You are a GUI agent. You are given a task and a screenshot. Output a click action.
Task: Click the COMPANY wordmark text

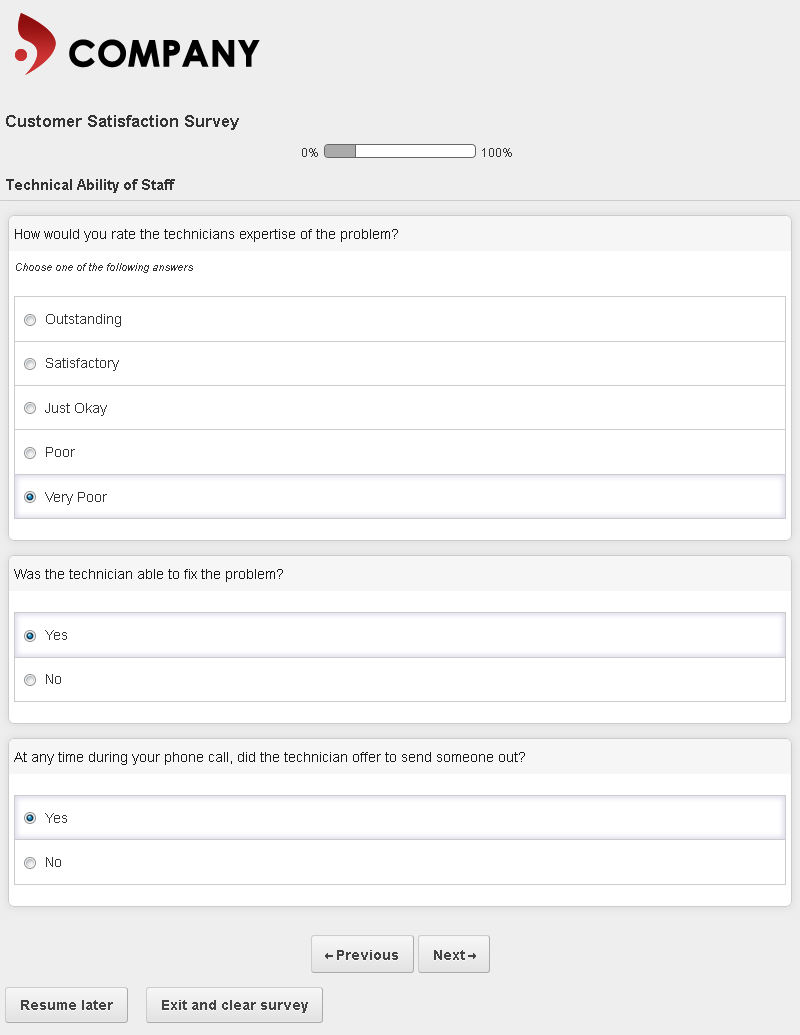point(164,53)
